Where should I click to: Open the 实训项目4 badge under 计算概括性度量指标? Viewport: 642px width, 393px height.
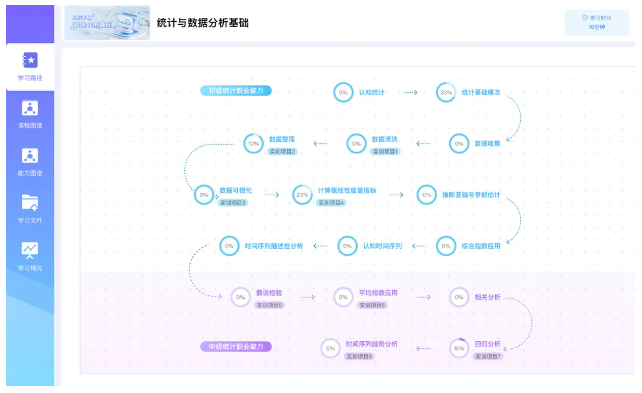[x=331, y=203]
